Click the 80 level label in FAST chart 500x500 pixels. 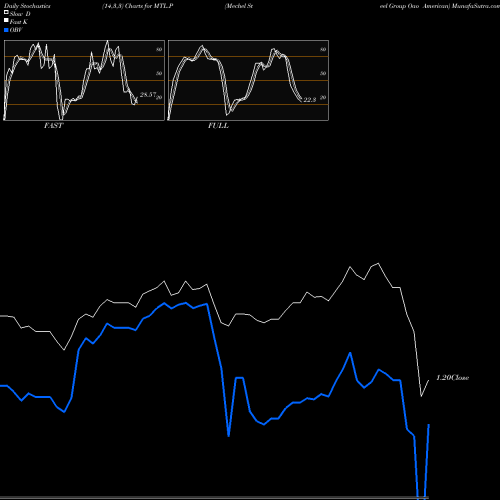[159, 49]
